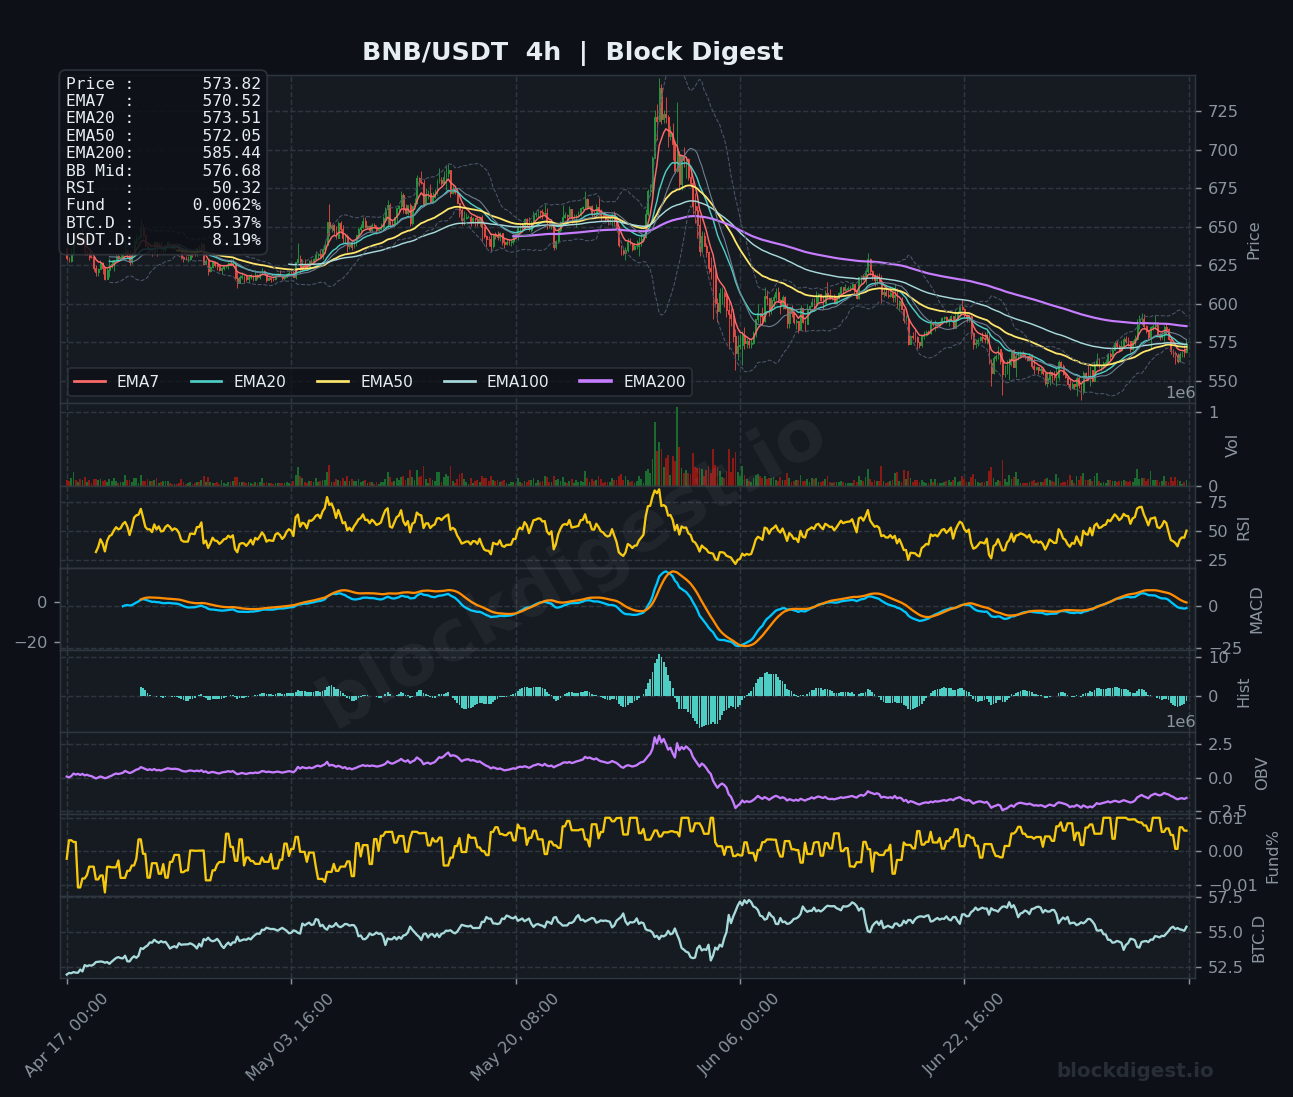
Task: Click the 'OBV' y-axis label
Action: (1262, 774)
